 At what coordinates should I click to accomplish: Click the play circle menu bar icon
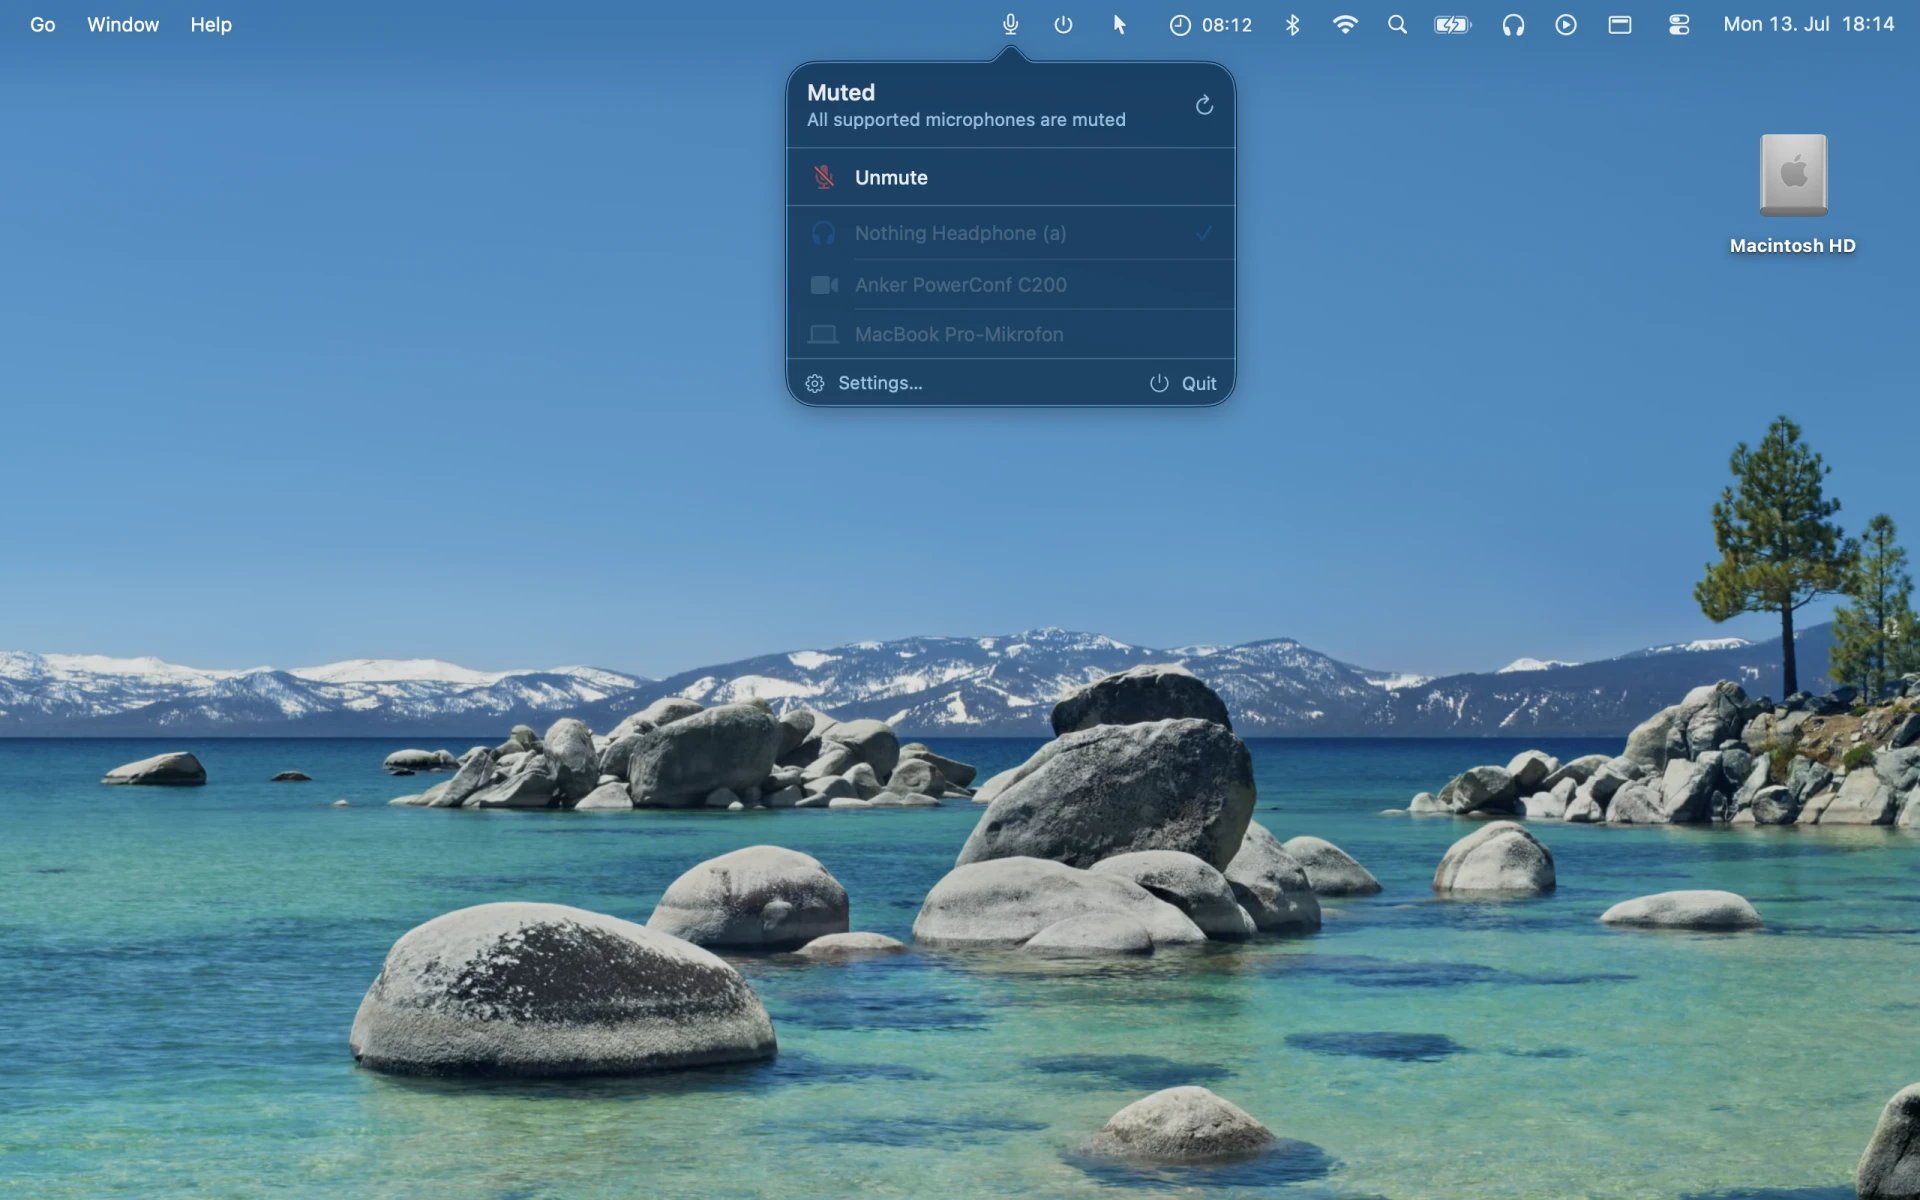click(1566, 25)
